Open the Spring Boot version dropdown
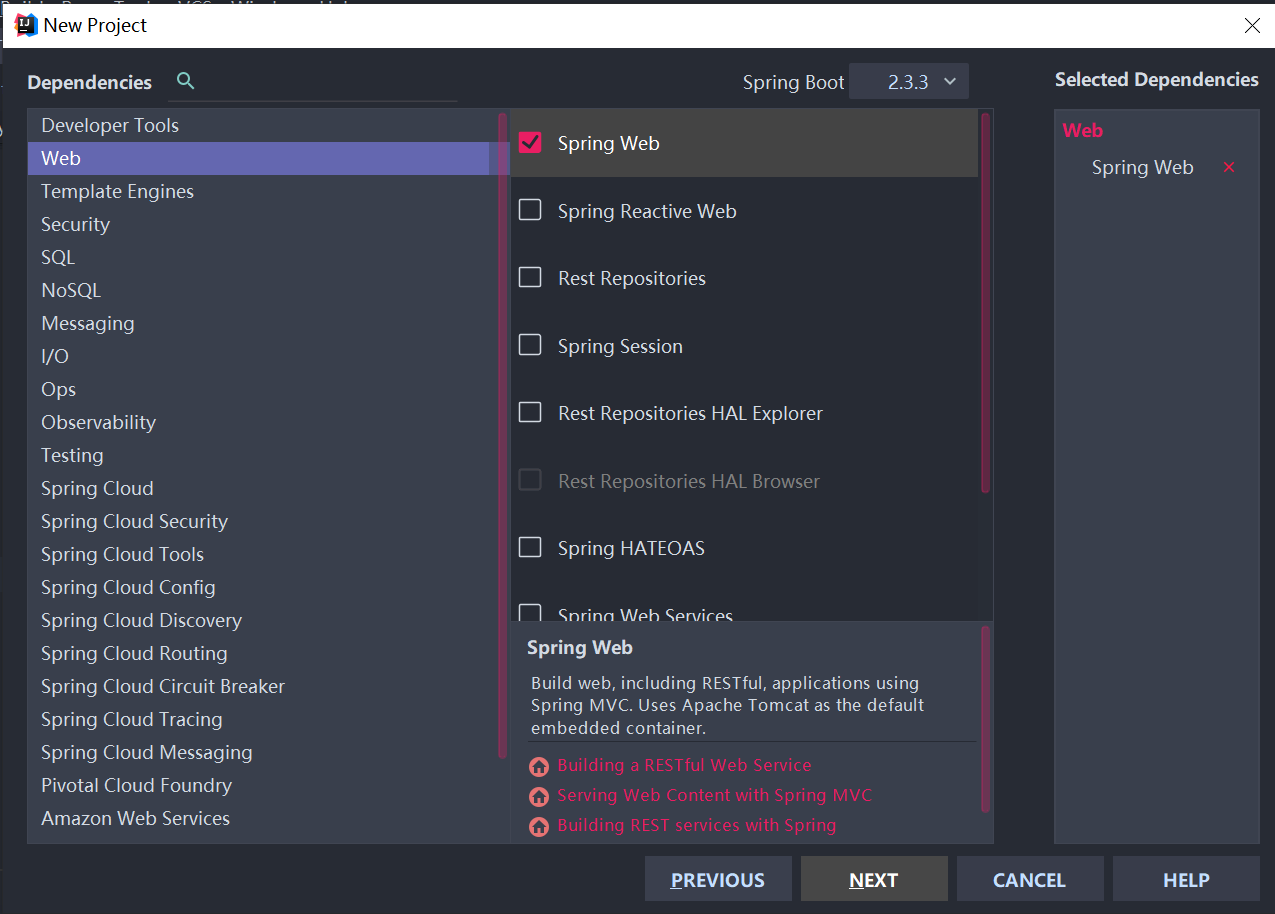 [909, 82]
